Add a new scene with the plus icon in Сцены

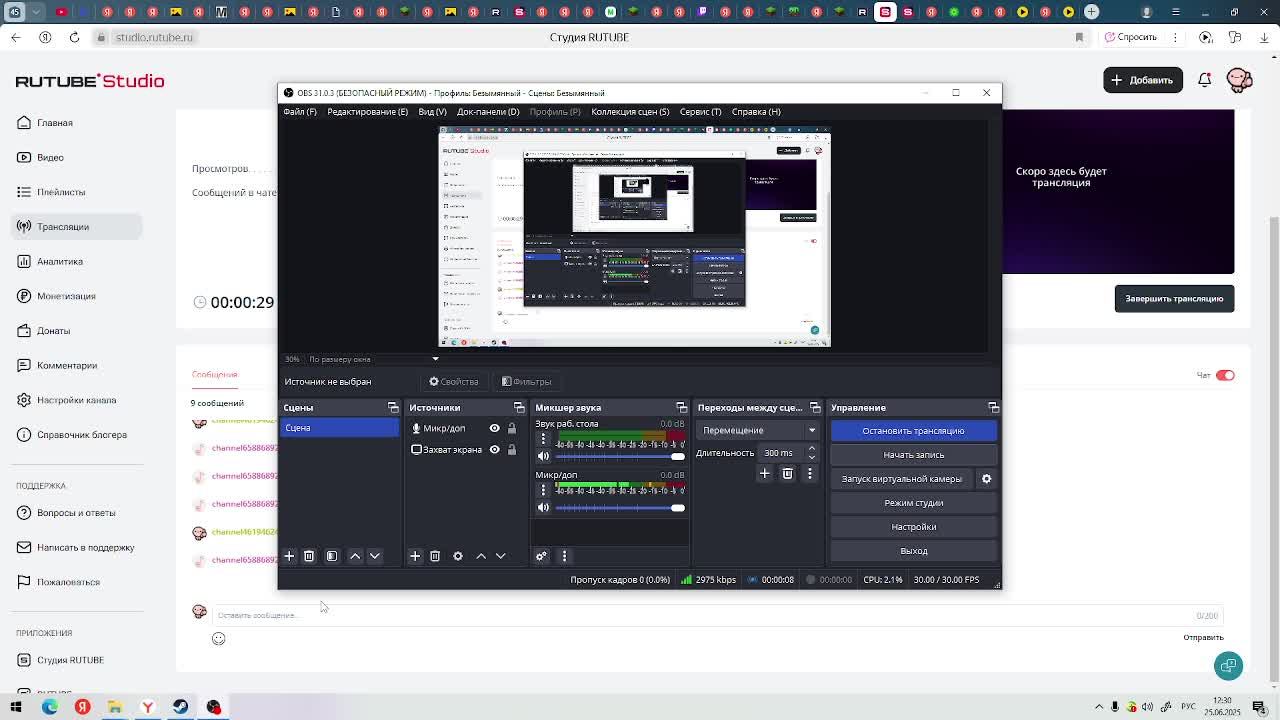coord(289,556)
